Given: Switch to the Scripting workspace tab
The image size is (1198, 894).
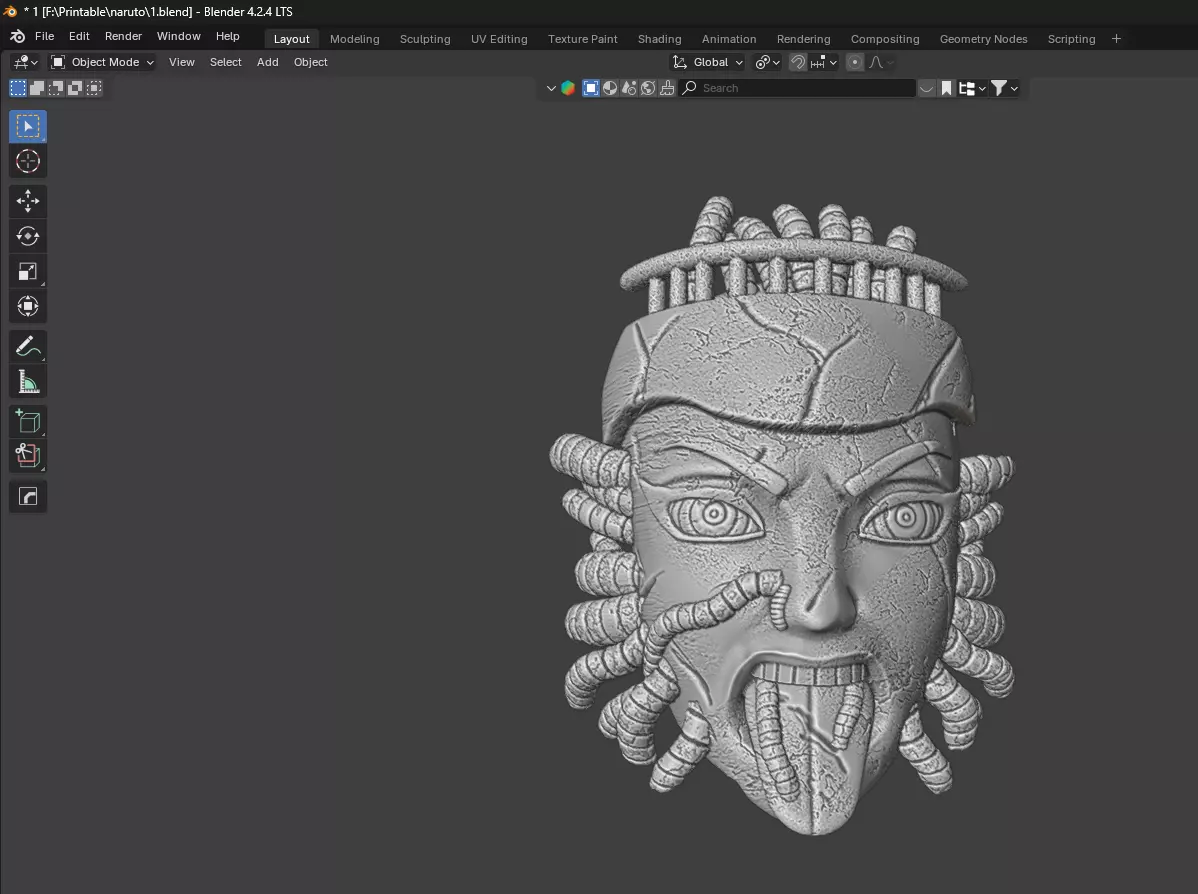Looking at the screenshot, I should pyautogui.click(x=1071, y=39).
